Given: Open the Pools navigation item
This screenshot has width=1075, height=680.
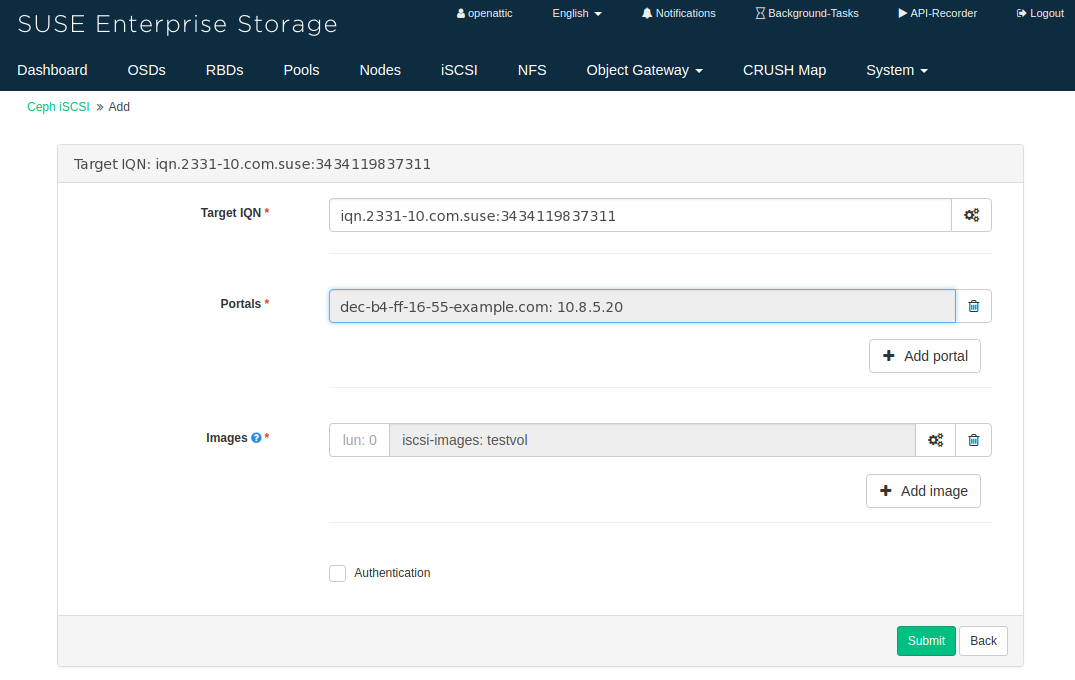Looking at the screenshot, I should coord(301,70).
